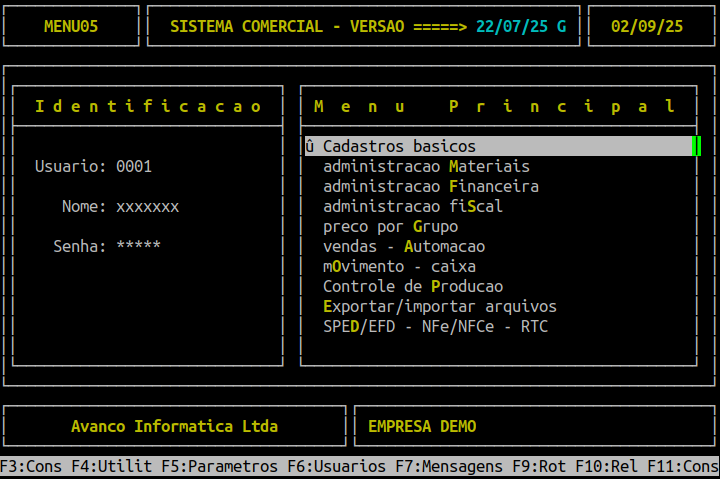Choose administracao Financeira from menu
720x479 pixels.
click(x=431, y=186)
